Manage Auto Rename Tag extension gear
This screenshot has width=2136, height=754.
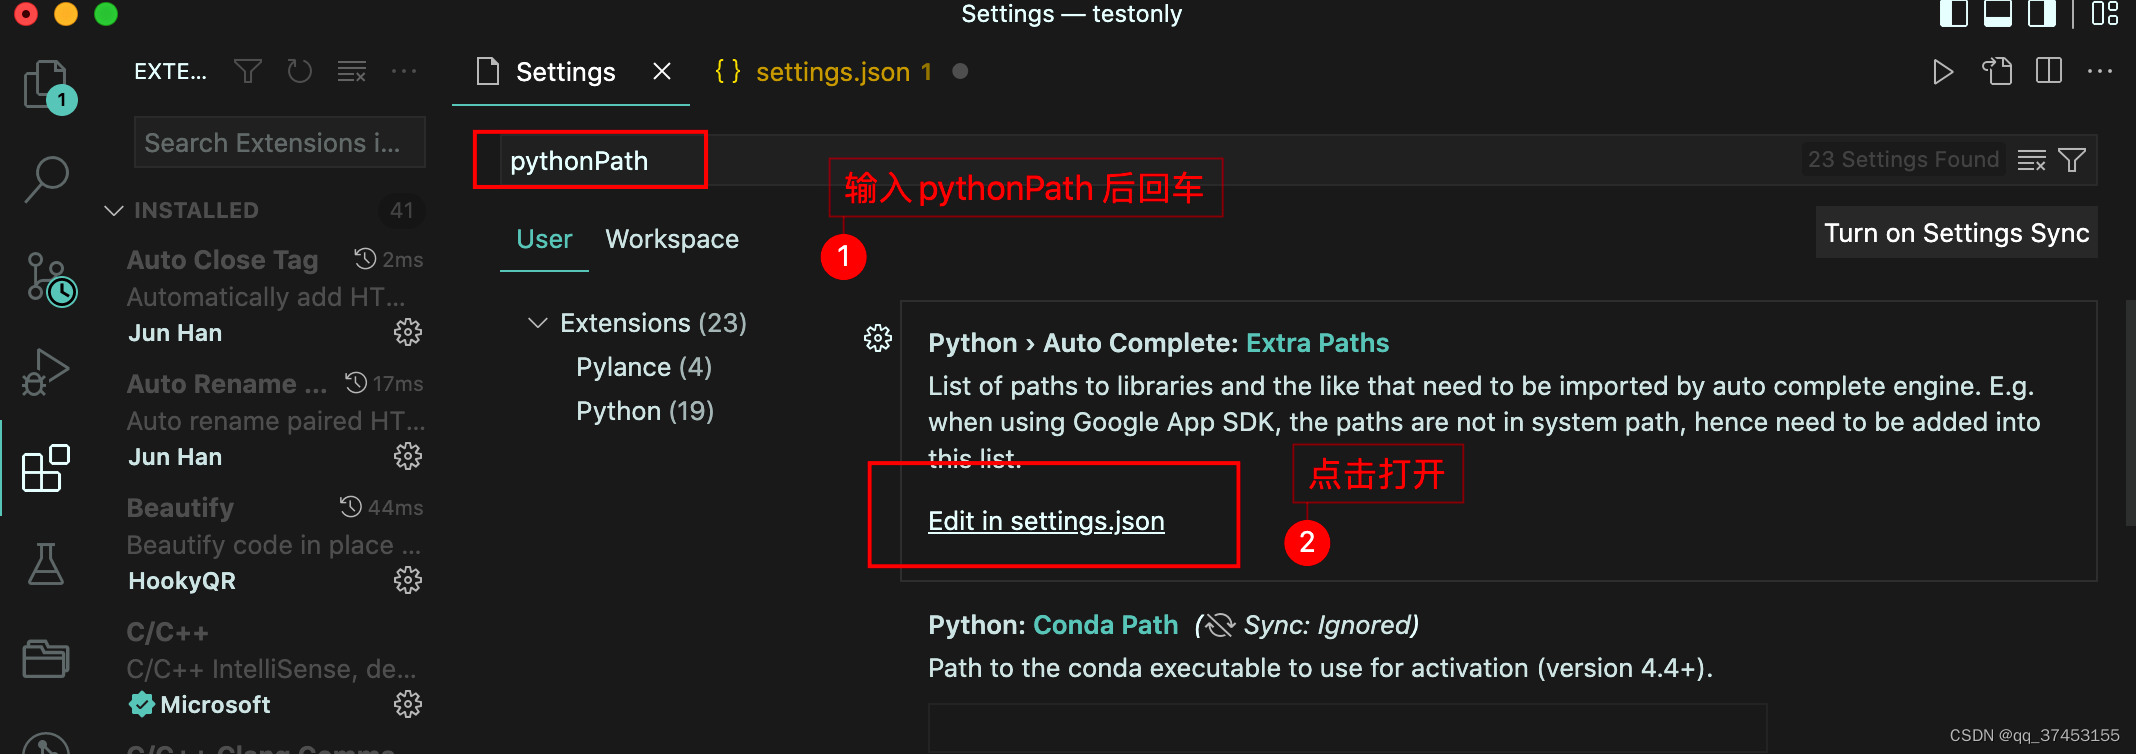(408, 456)
